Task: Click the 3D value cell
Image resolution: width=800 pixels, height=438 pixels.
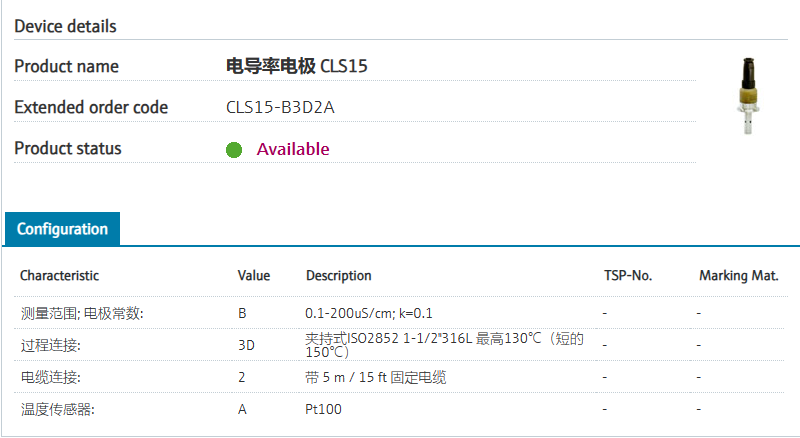Action: [246, 345]
